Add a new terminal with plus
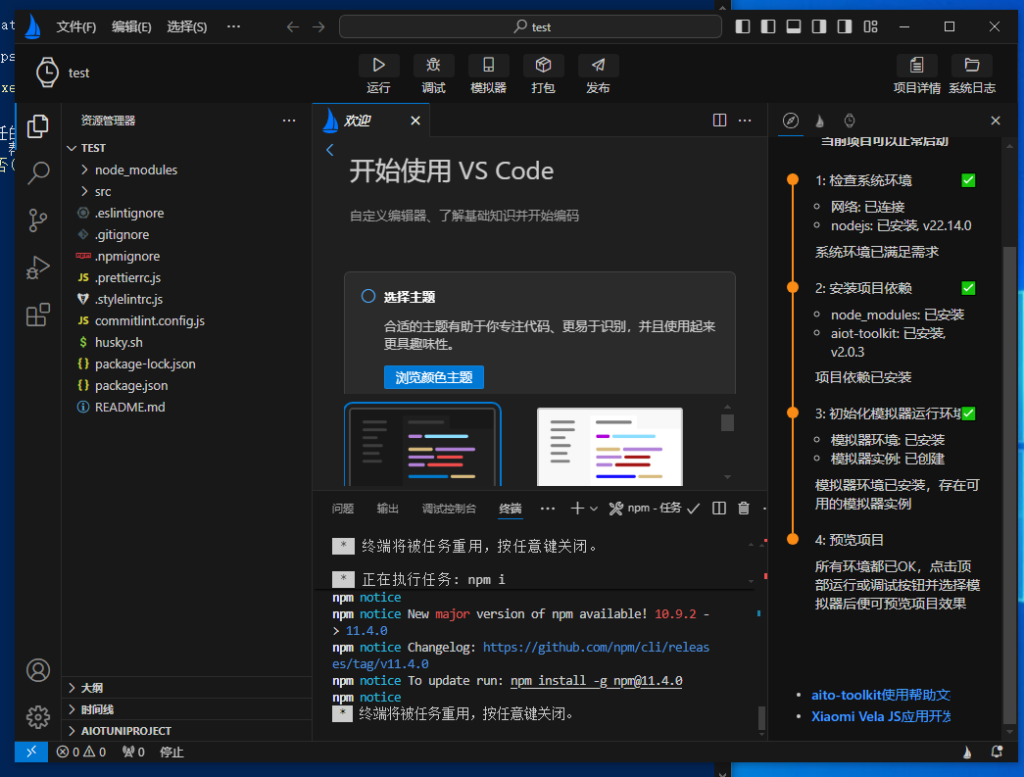This screenshot has height=777, width=1024. coord(577,508)
